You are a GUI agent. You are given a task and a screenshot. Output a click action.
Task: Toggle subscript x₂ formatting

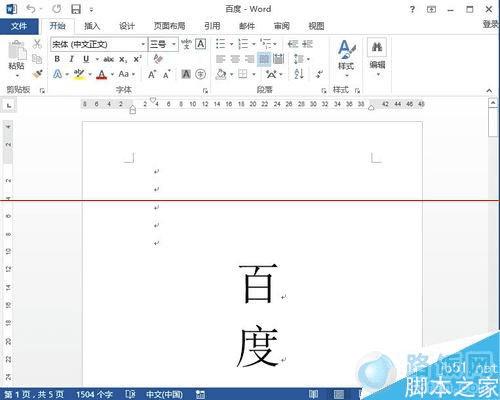123,59
